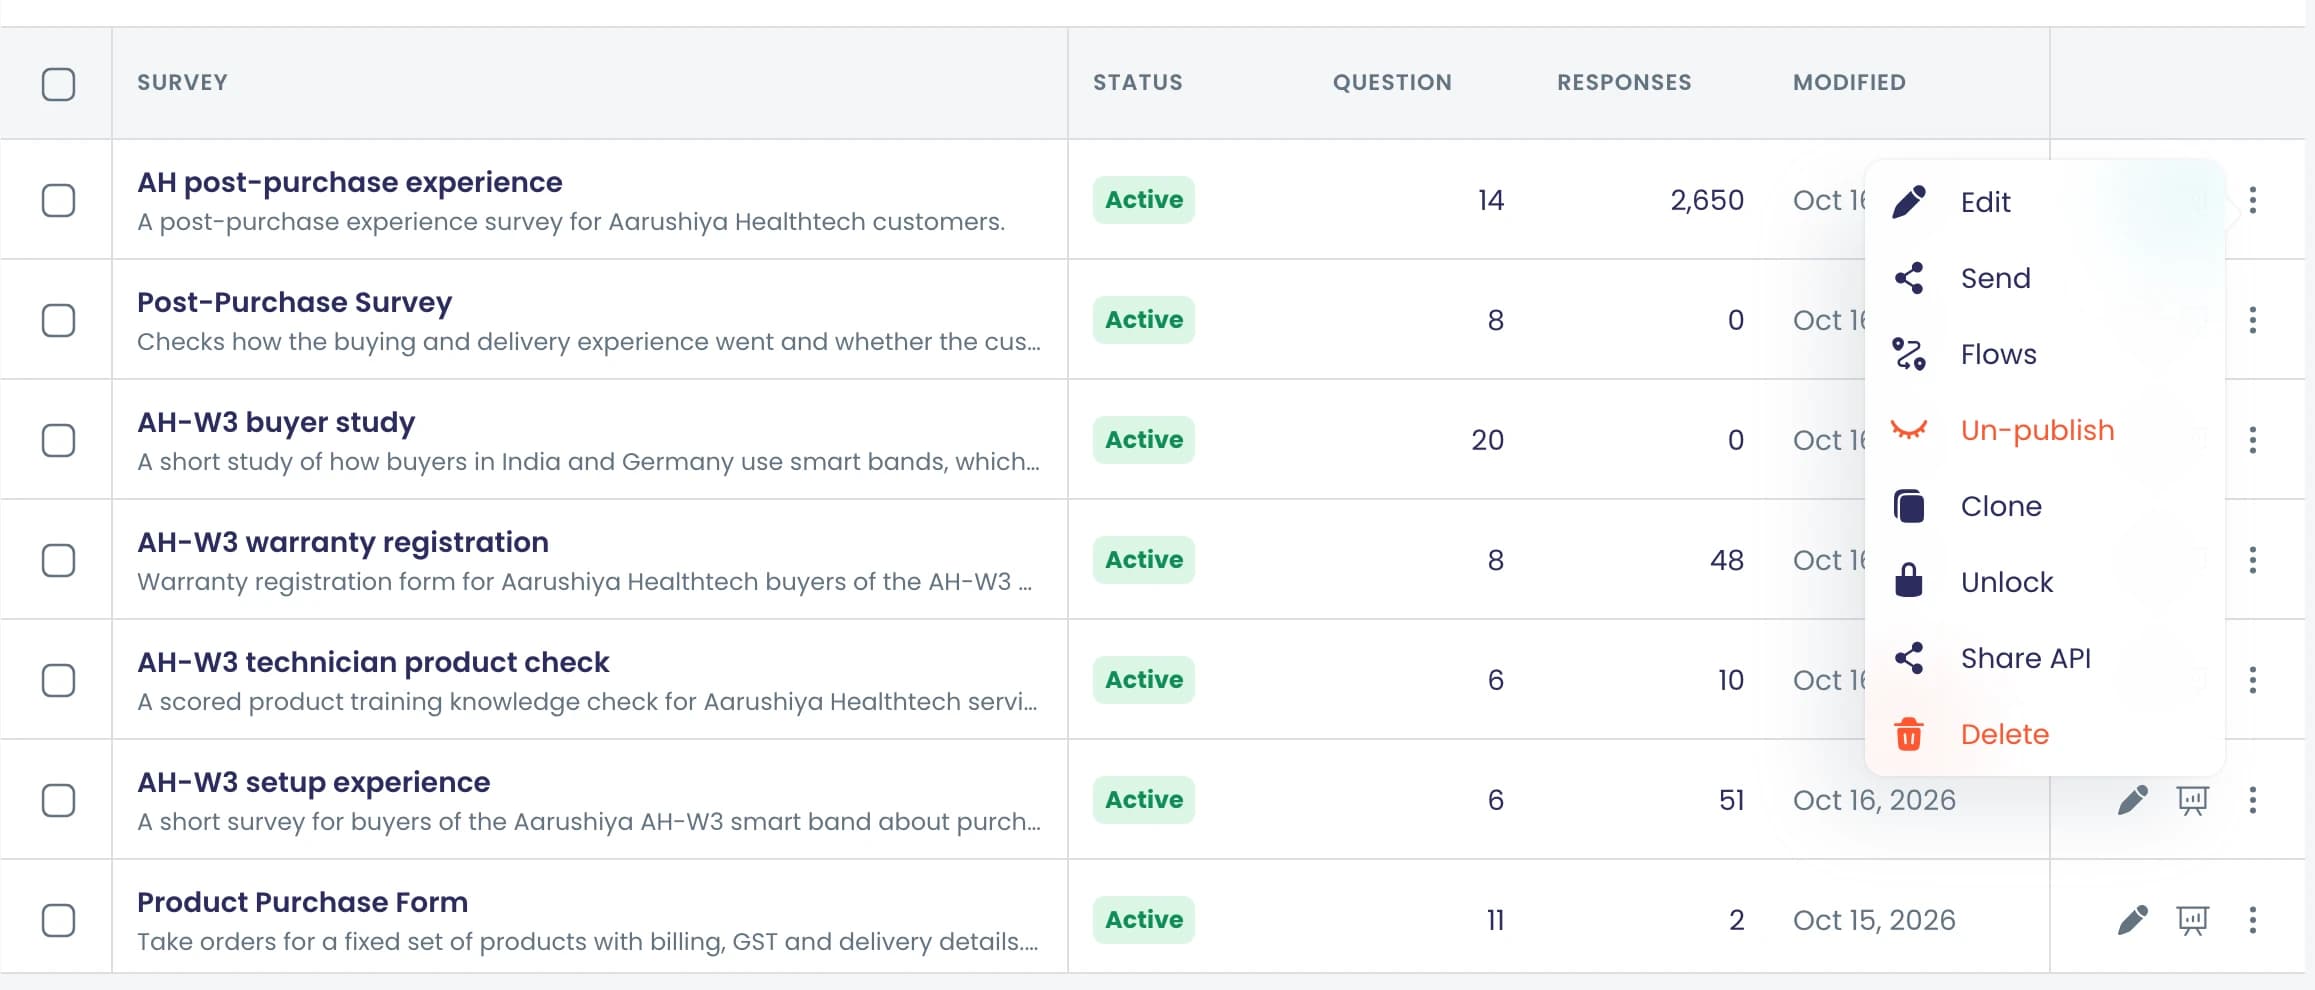Click the Oct 15, 2026 modified date
The width and height of the screenshot is (2315, 990).
click(x=1874, y=920)
